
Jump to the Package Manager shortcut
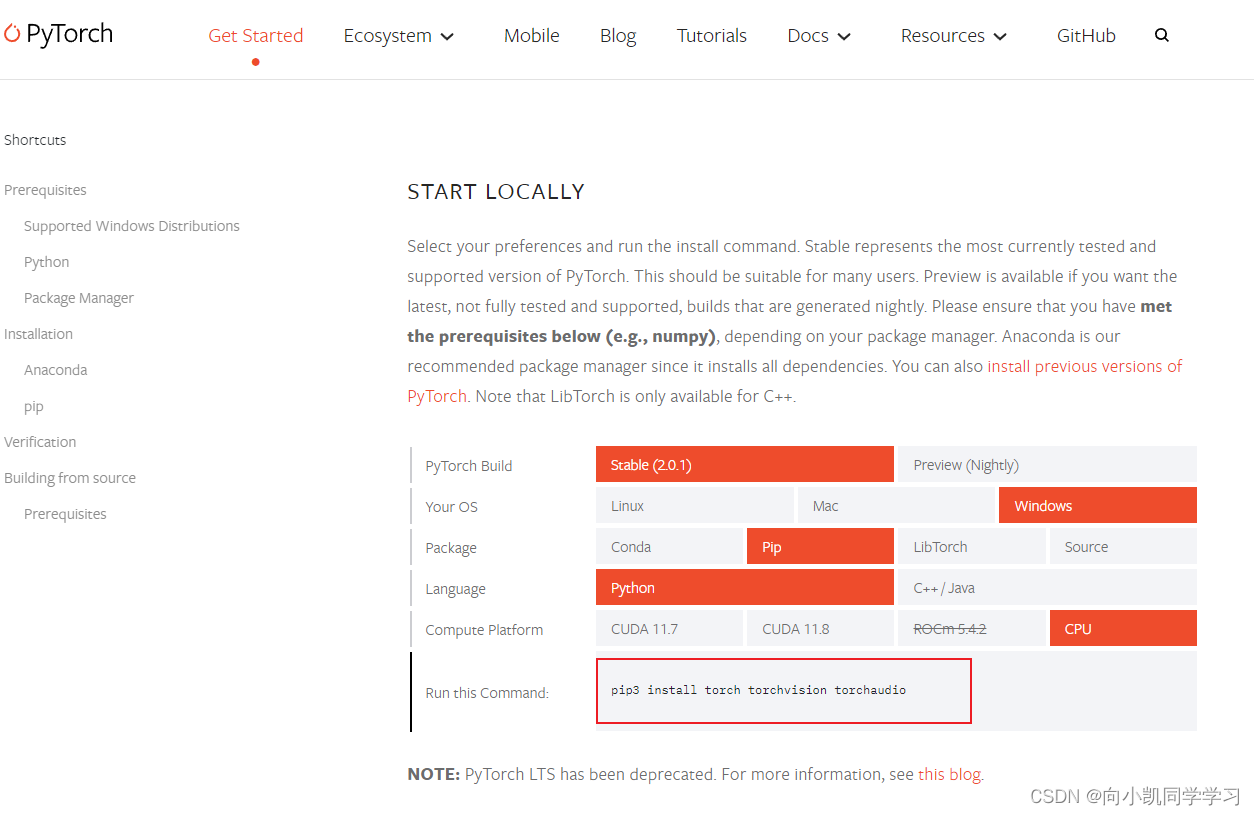79,298
